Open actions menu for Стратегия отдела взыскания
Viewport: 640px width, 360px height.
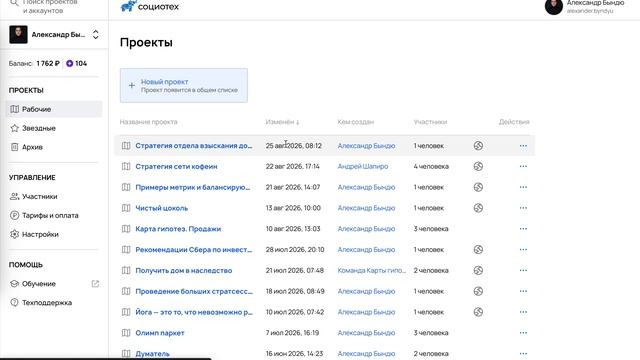[x=523, y=146]
